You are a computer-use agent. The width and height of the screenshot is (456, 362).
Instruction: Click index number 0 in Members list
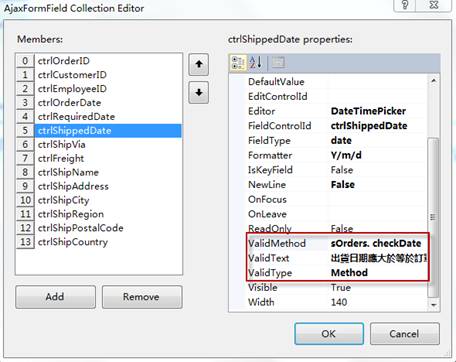pyautogui.click(x=25, y=61)
